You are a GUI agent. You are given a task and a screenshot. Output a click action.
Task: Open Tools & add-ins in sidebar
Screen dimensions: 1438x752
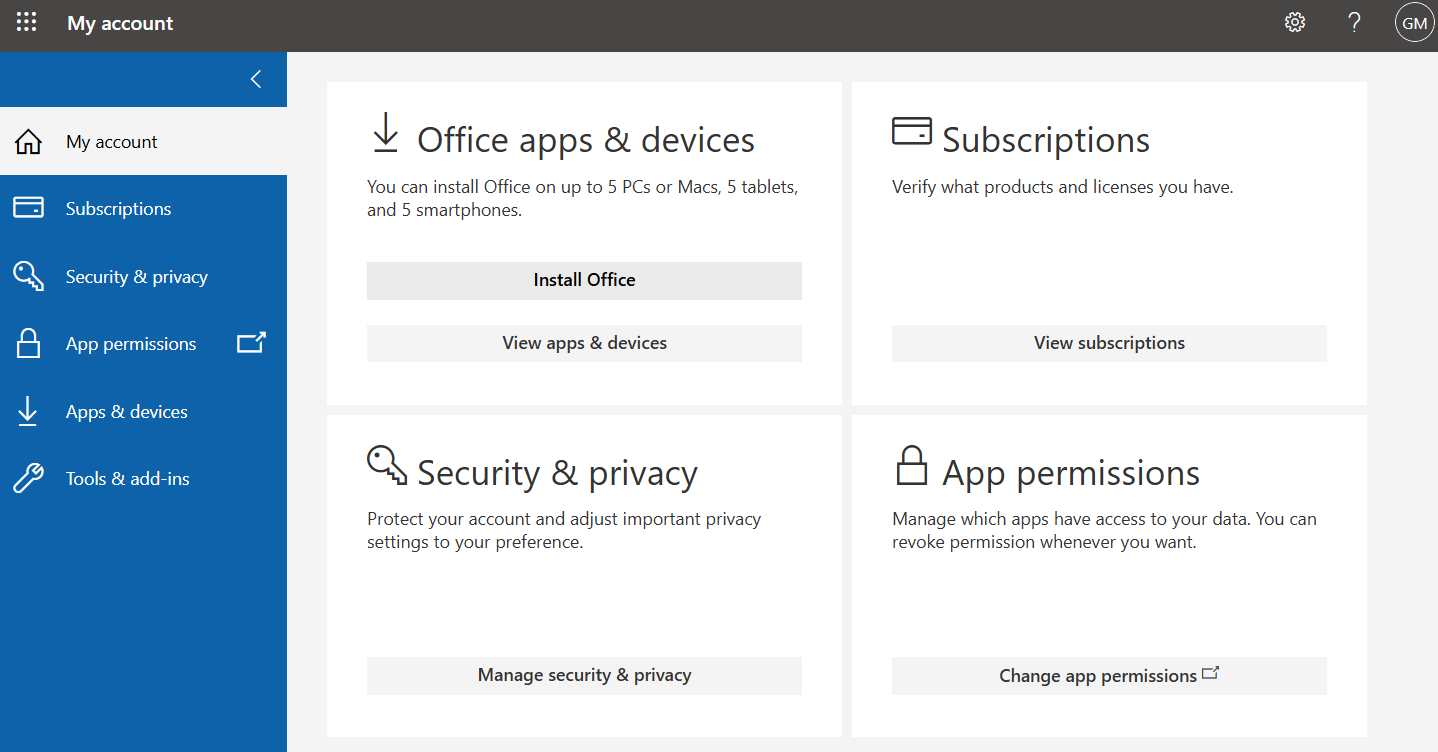click(143, 479)
